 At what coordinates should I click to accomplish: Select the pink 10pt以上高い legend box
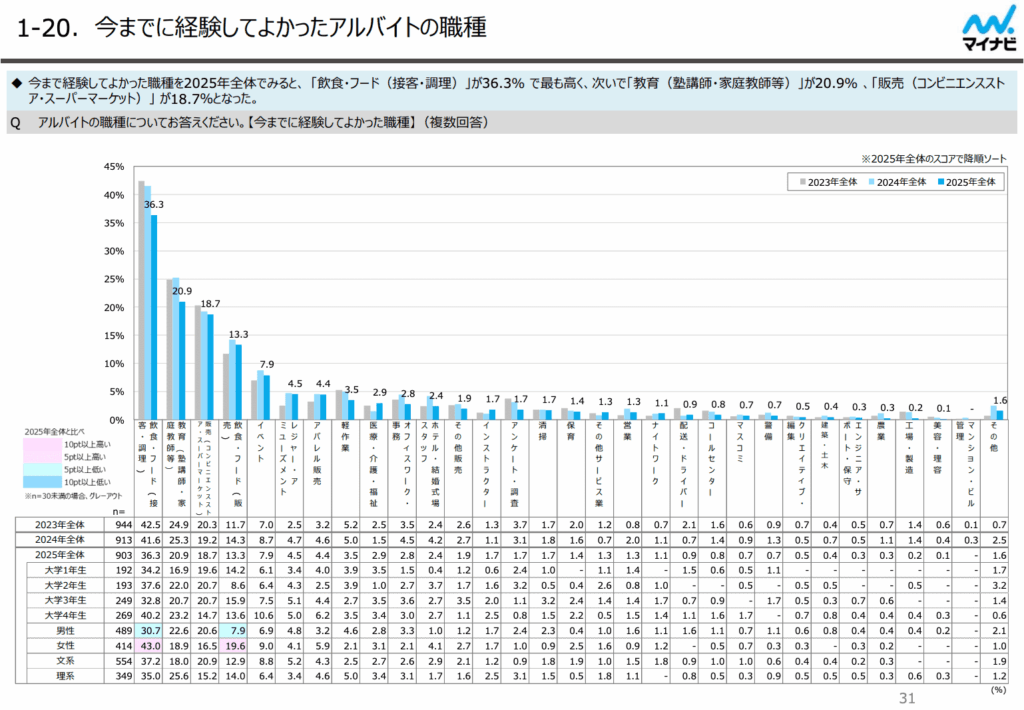46,443
